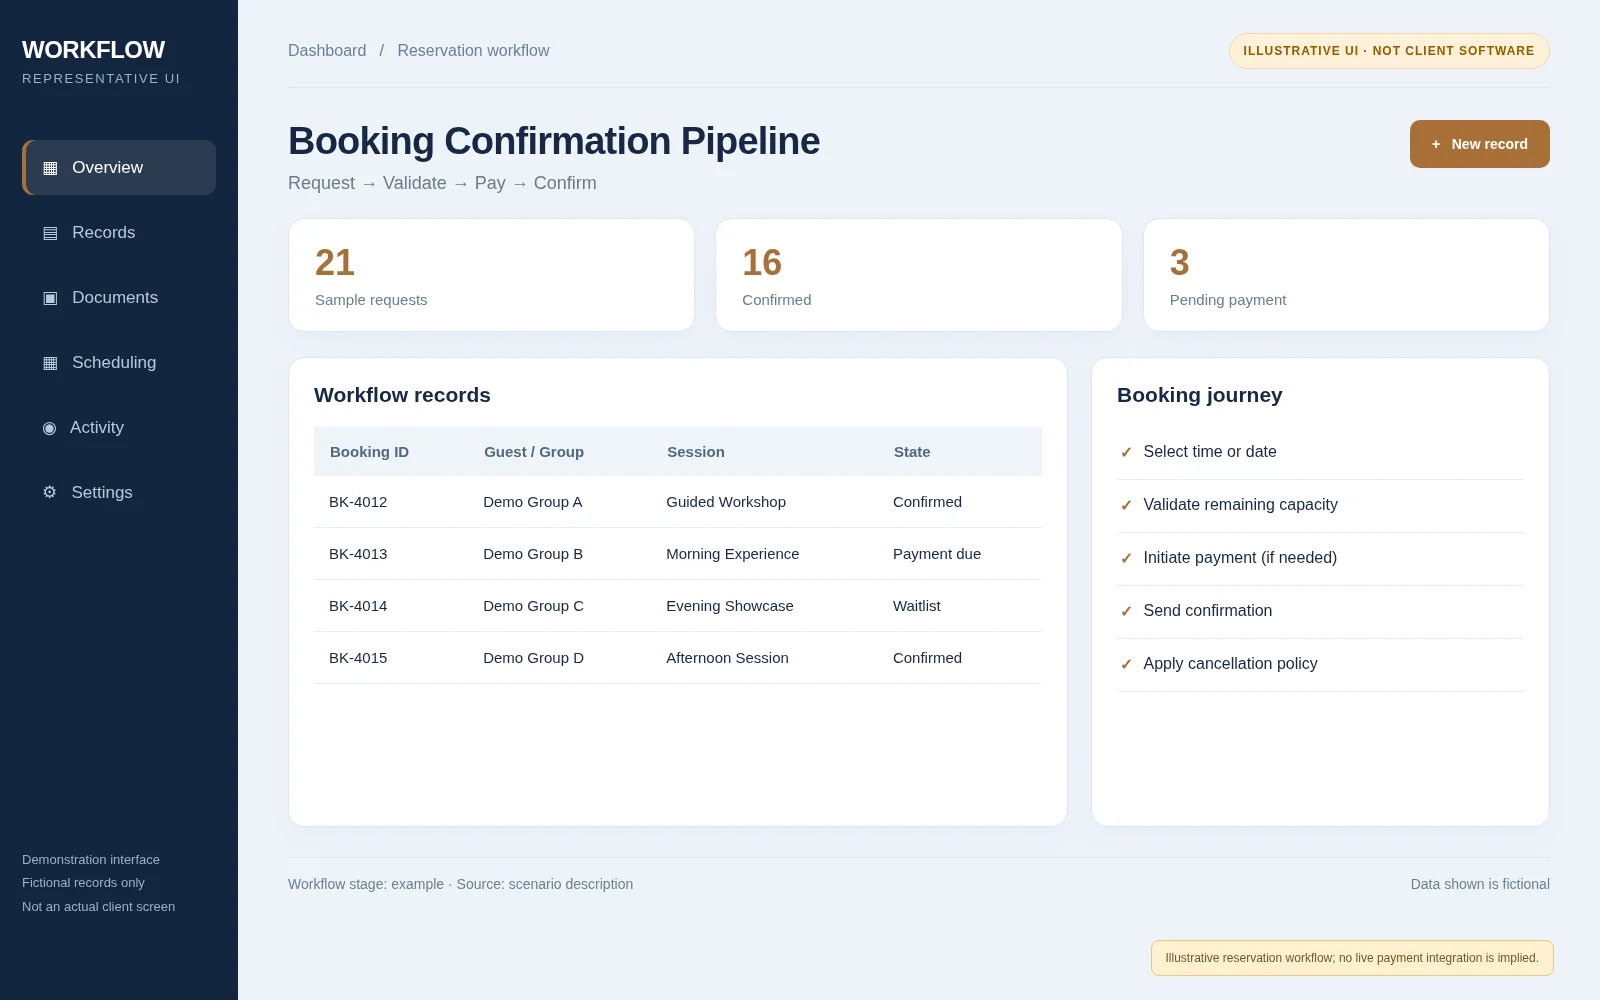Go to the Records section
Screen dimensions: 1600x1000
coord(119,232)
